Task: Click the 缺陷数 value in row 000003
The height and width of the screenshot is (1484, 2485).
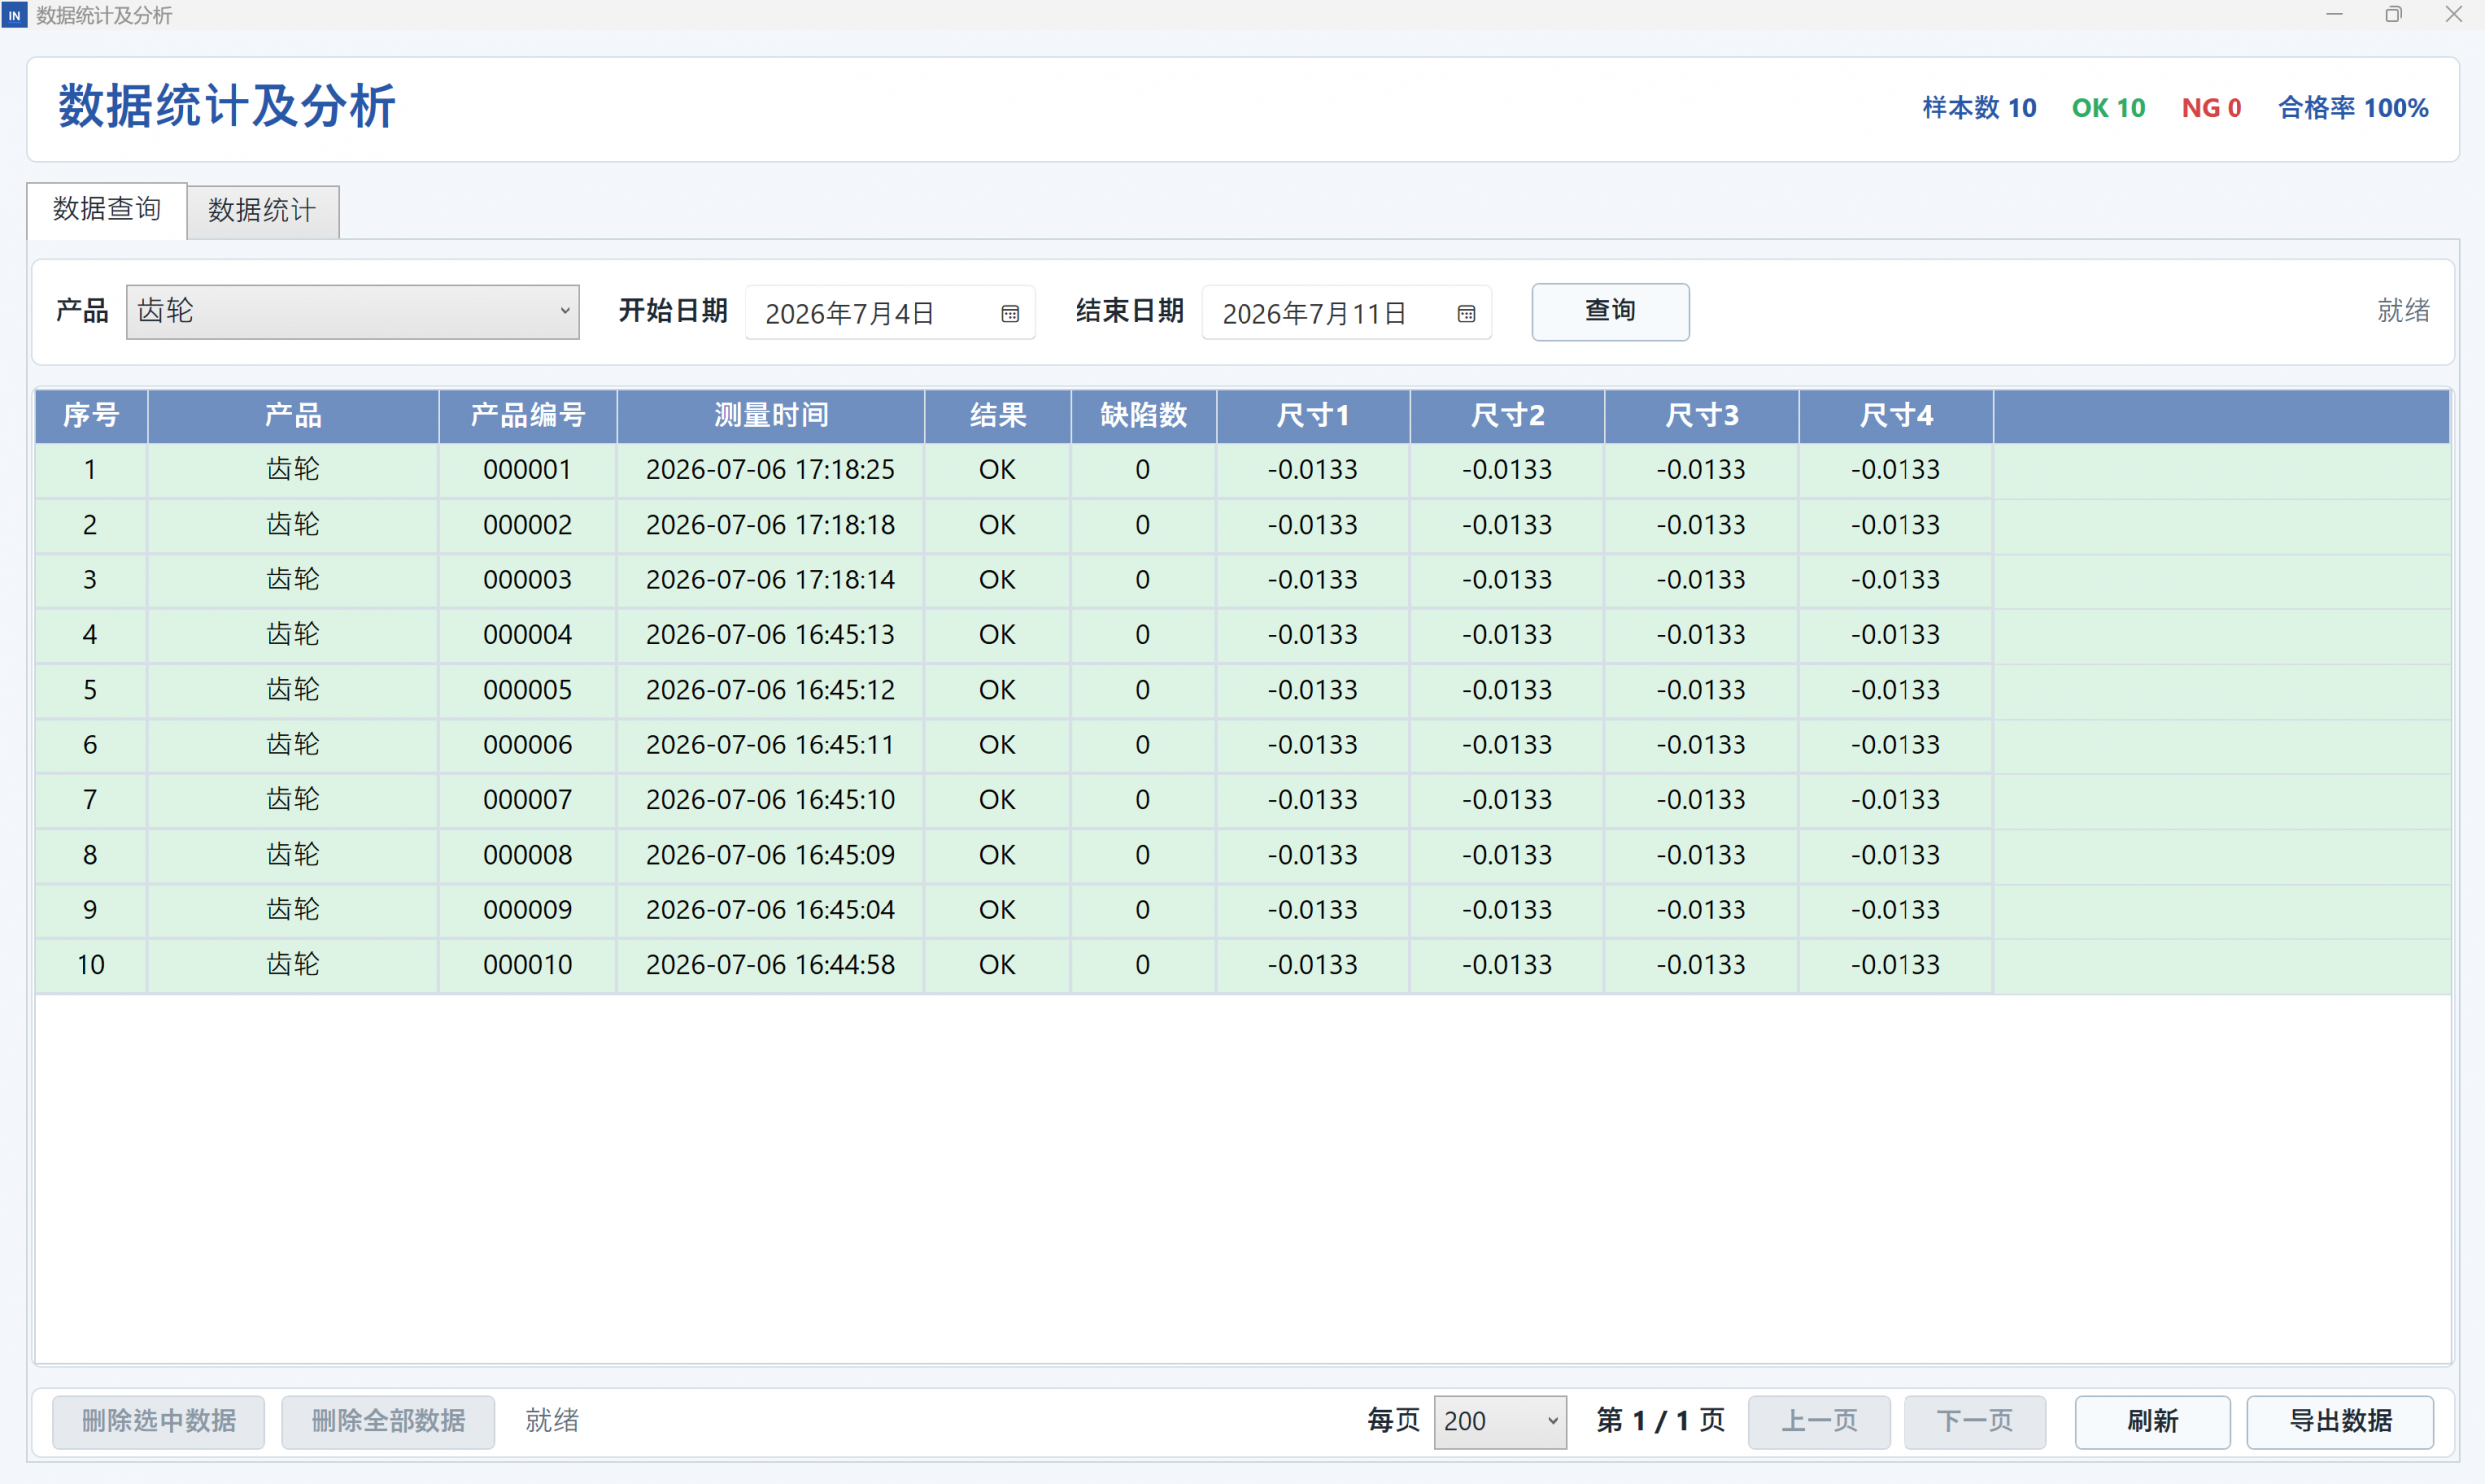Action: pos(1143,580)
